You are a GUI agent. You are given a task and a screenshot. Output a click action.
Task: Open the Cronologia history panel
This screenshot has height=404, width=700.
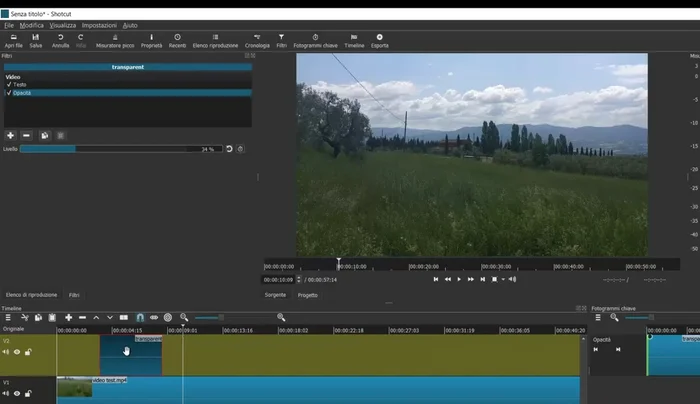tap(257, 41)
